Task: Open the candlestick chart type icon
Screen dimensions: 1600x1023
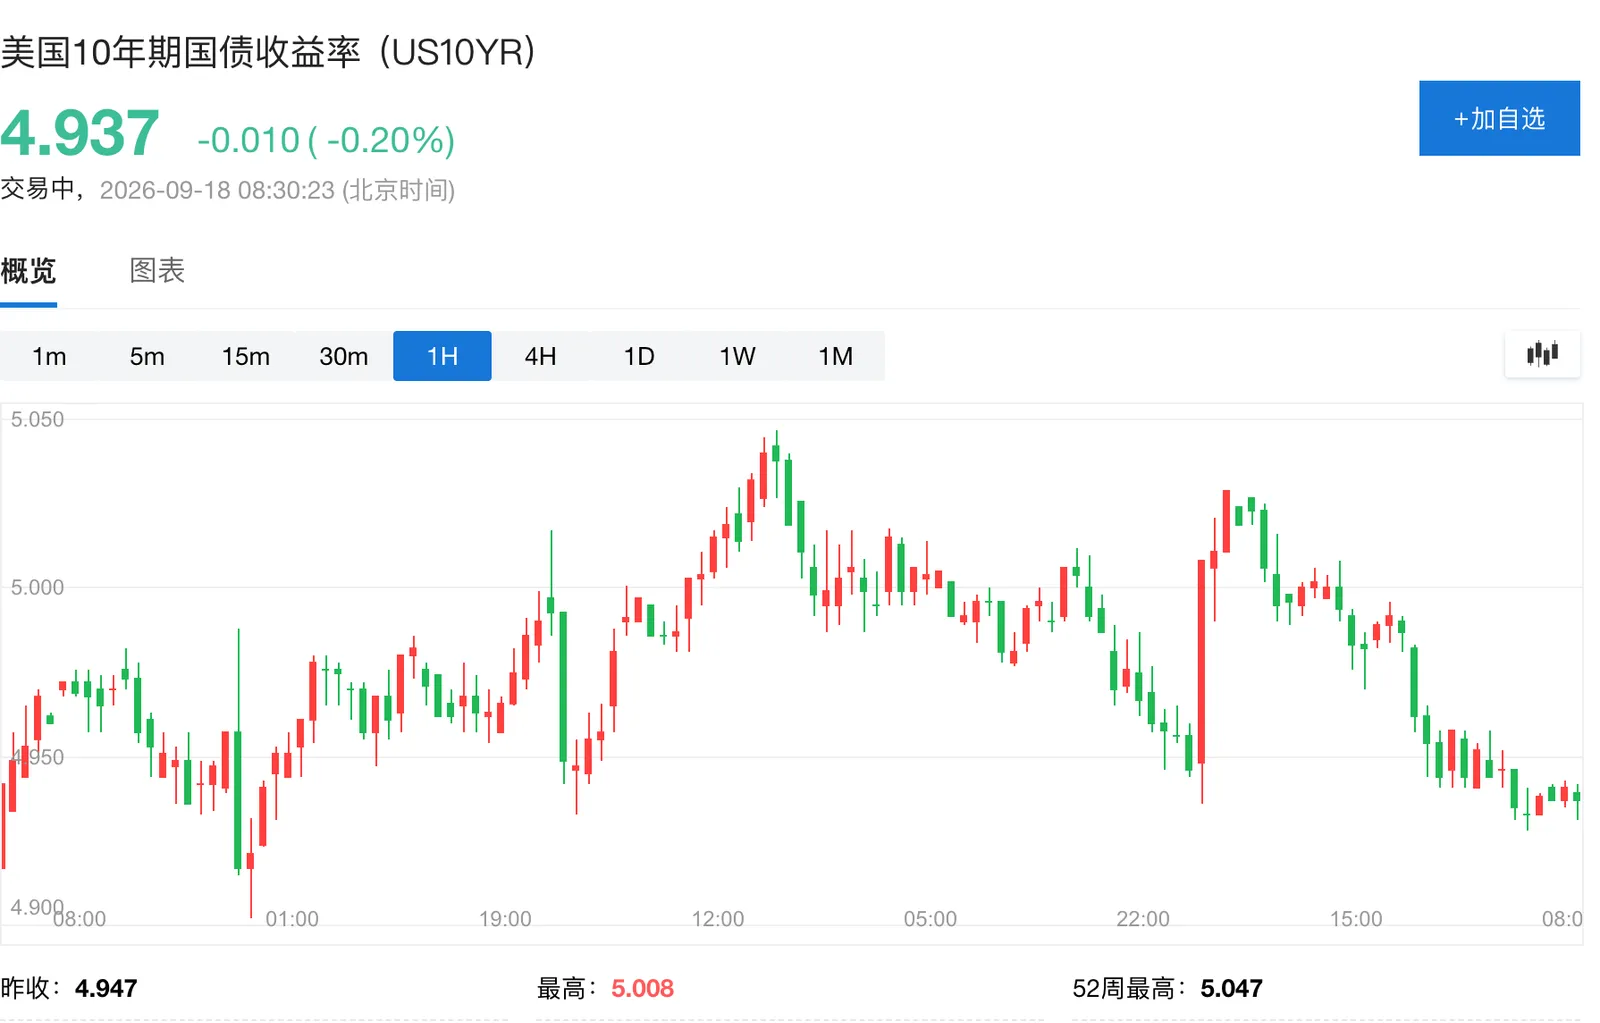Action: point(1542,354)
